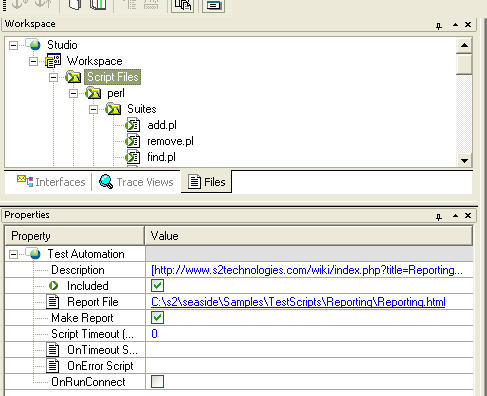Close the Workspace panel

pos(468,25)
